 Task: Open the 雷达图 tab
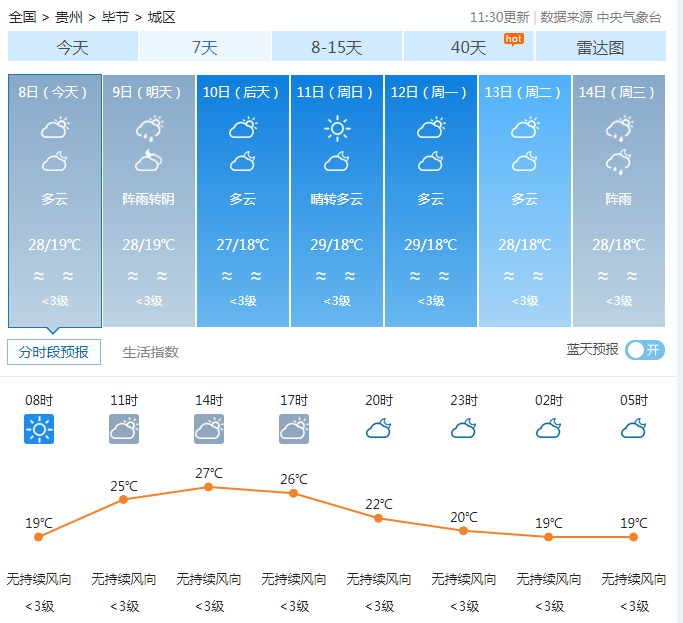pyautogui.click(x=600, y=47)
